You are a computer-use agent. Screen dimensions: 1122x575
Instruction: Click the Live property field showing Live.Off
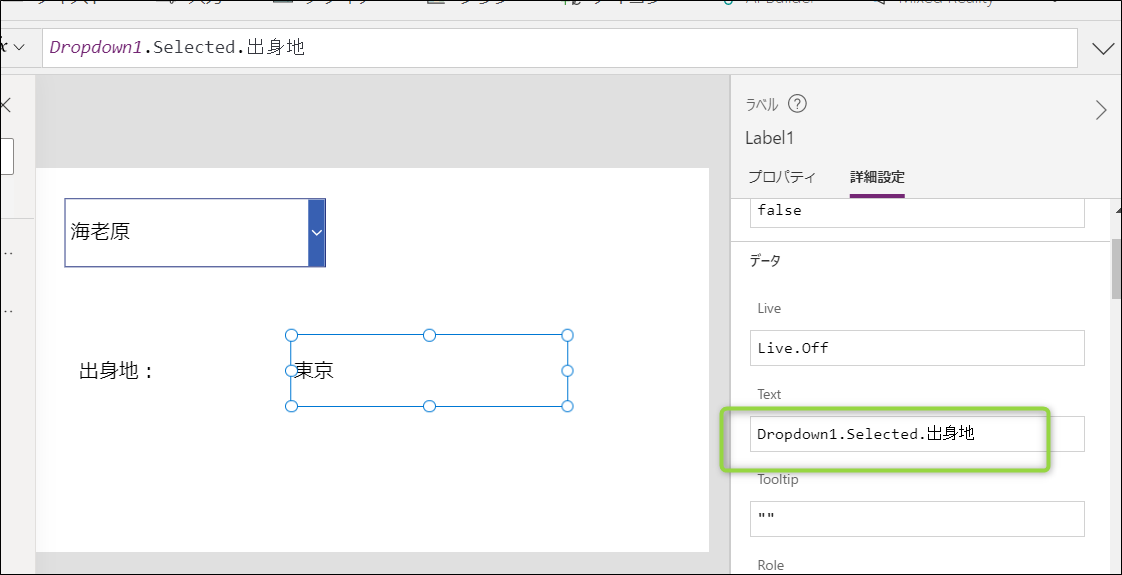click(917, 348)
